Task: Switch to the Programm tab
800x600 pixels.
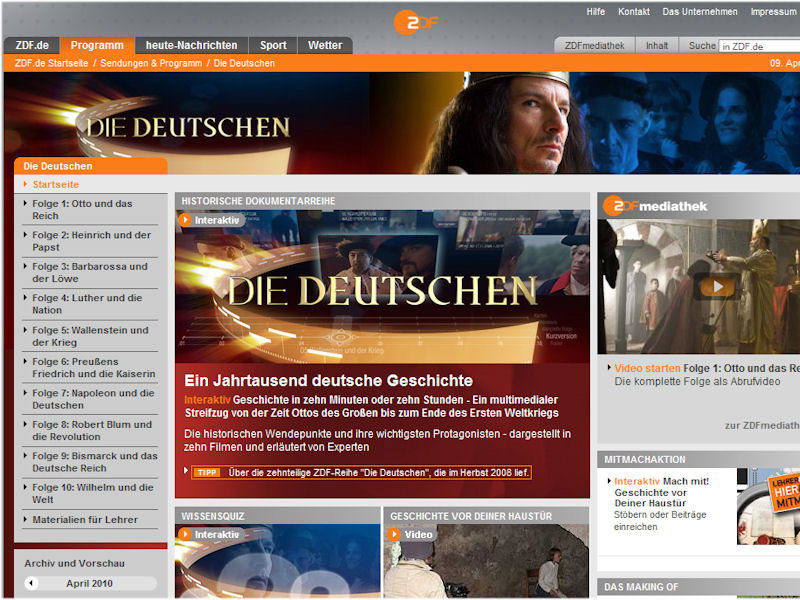Action: click(x=97, y=45)
